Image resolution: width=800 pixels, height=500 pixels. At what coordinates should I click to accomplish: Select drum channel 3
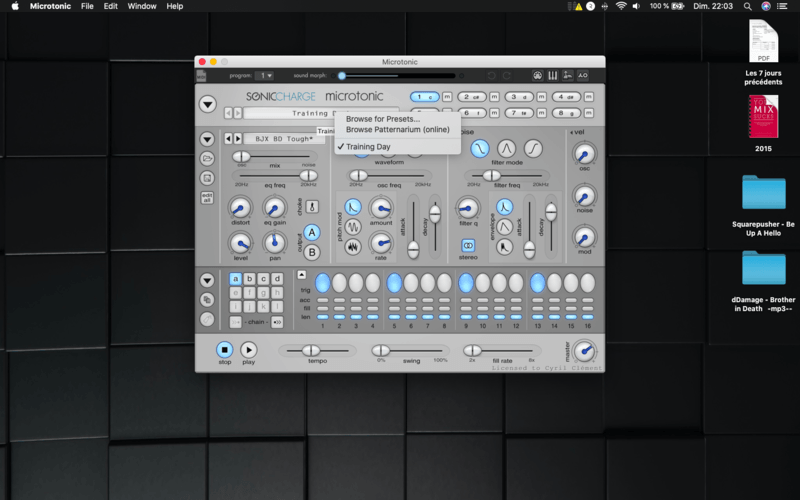[519, 96]
